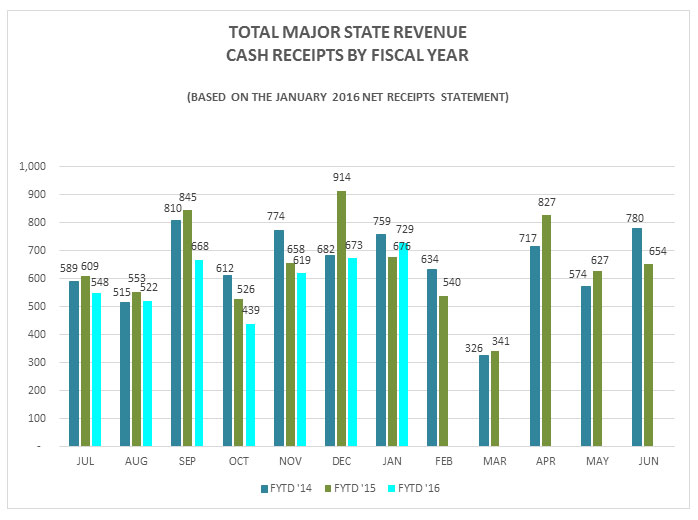
Task: Click the 500 vertical axis label
Action: pyautogui.click(x=38, y=306)
